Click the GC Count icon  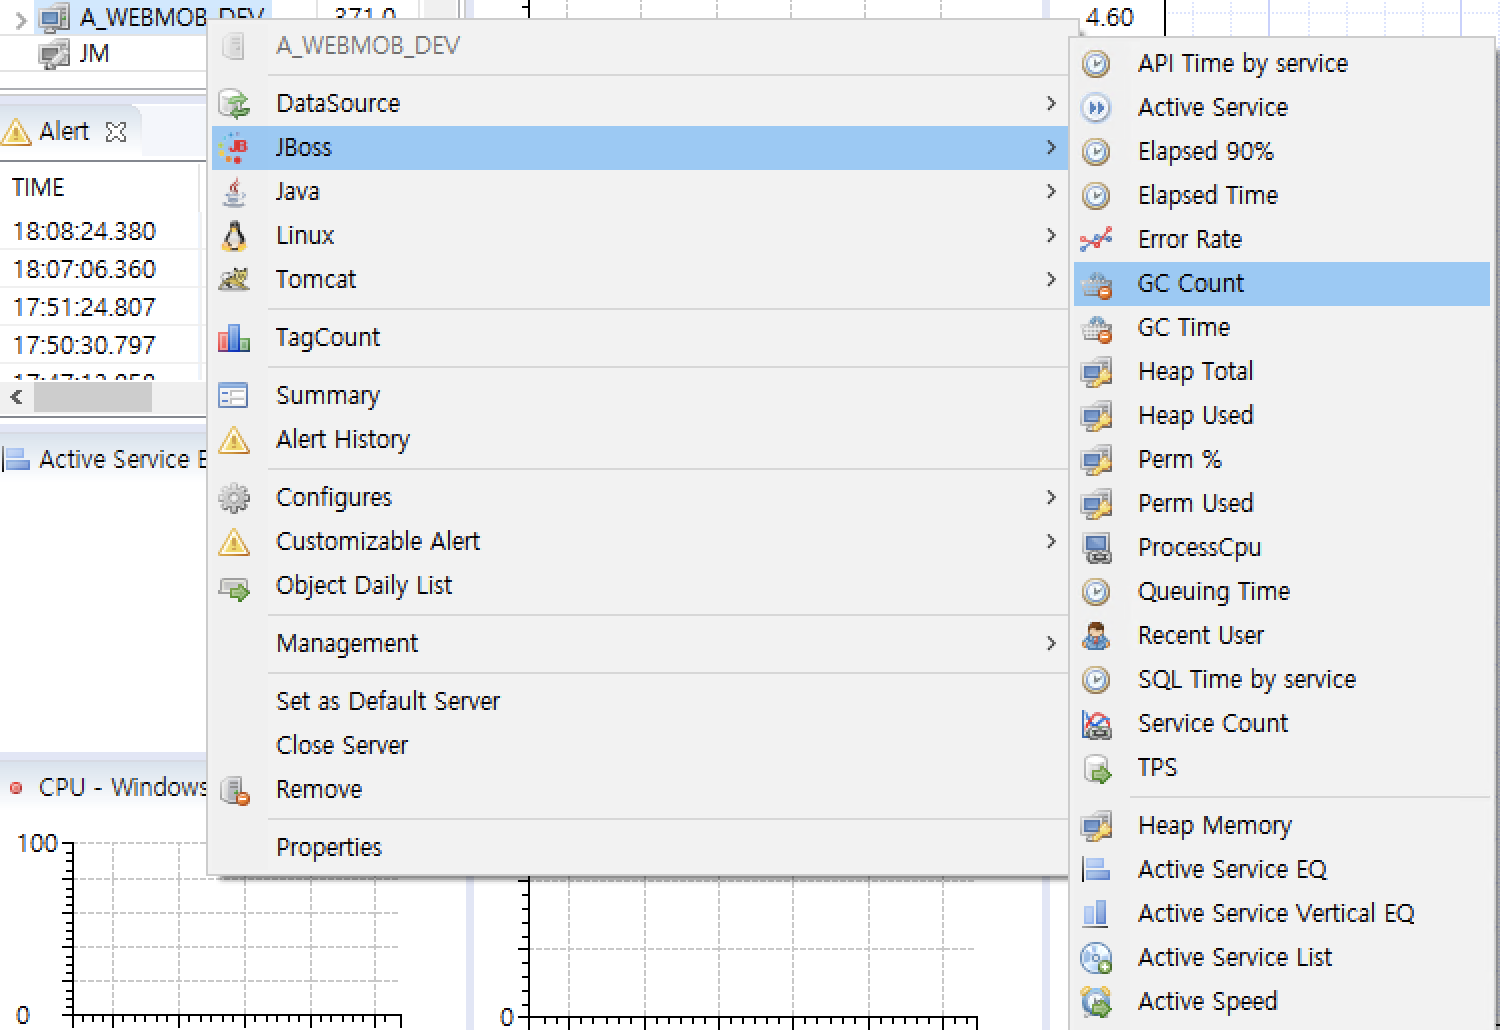tap(1097, 284)
